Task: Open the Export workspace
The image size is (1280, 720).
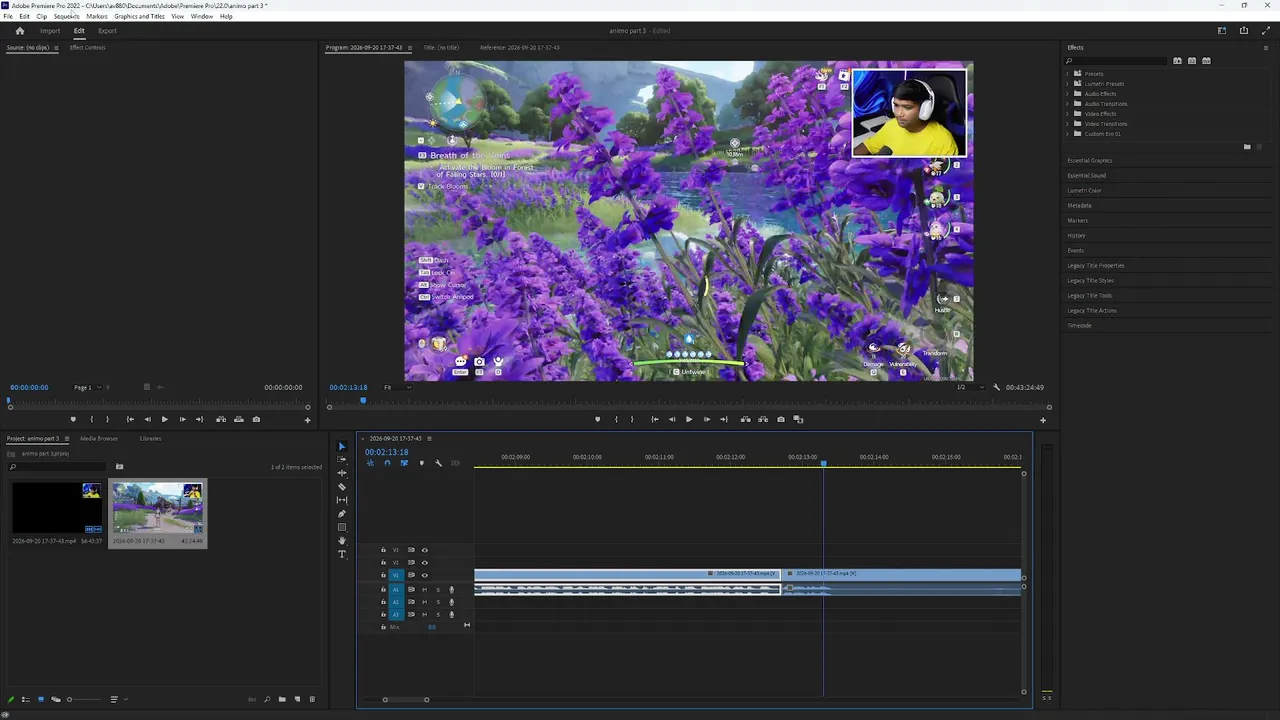Action: (107, 31)
